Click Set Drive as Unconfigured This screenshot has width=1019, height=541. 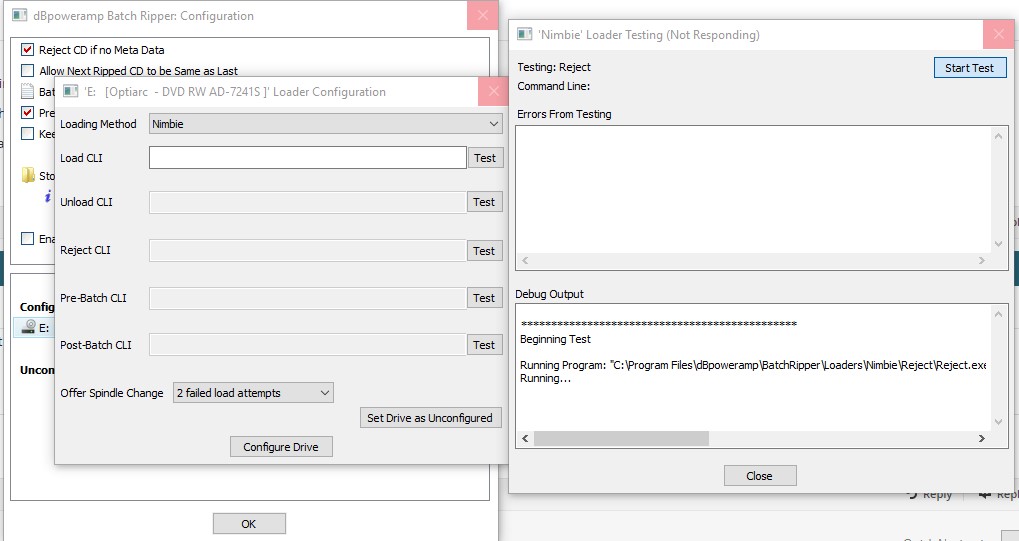(429, 418)
